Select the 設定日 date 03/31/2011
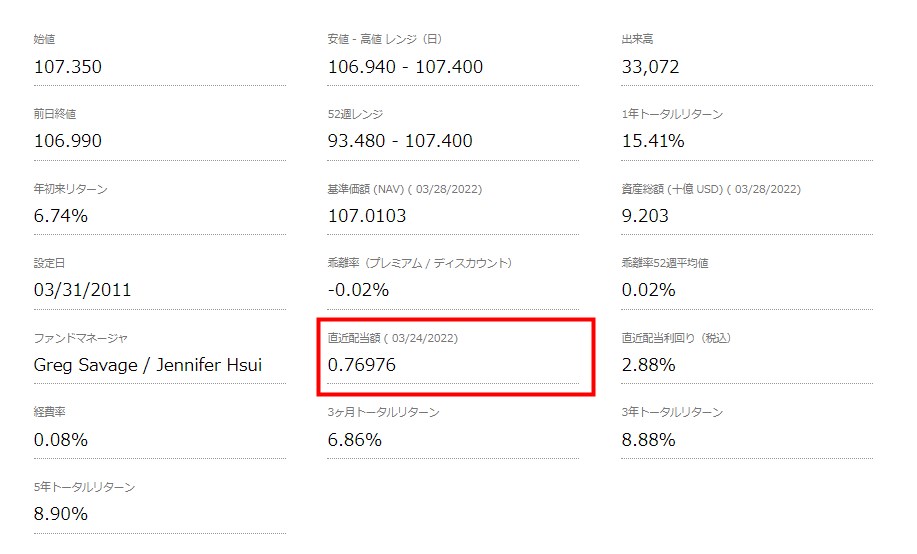Viewport: 917px width, 554px height. pyautogui.click(x=82, y=290)
